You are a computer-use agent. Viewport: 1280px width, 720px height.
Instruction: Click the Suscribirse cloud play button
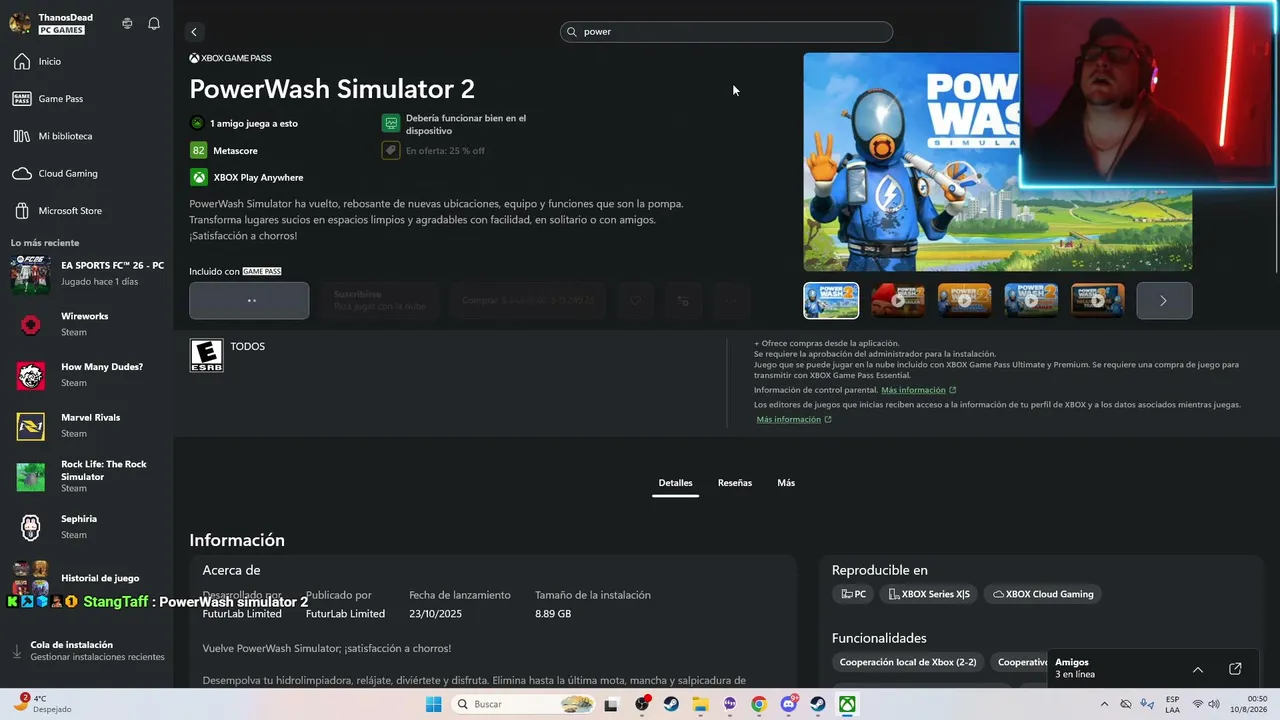380,300
